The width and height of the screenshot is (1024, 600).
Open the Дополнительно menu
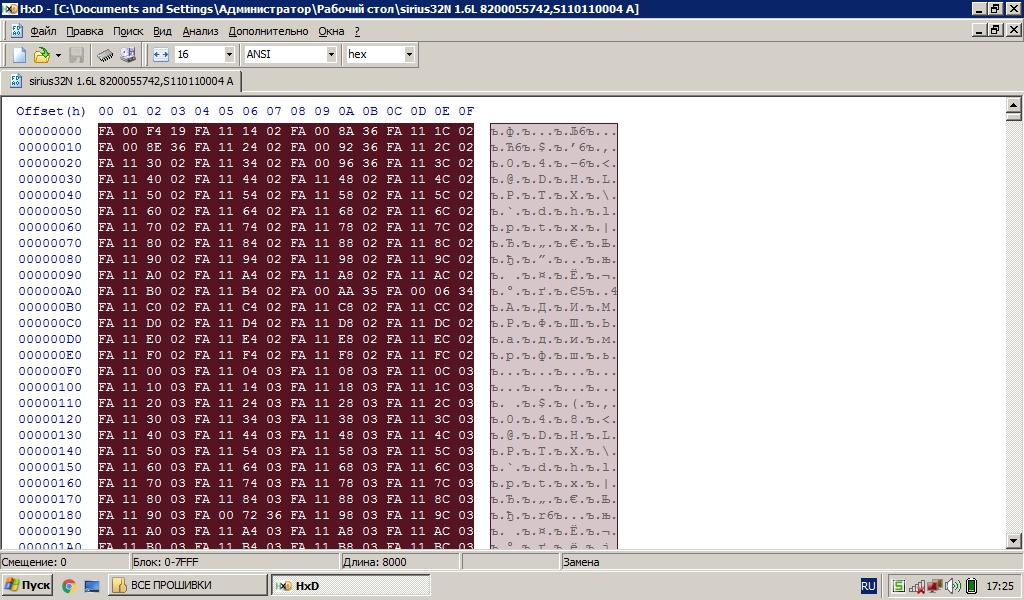268,31
